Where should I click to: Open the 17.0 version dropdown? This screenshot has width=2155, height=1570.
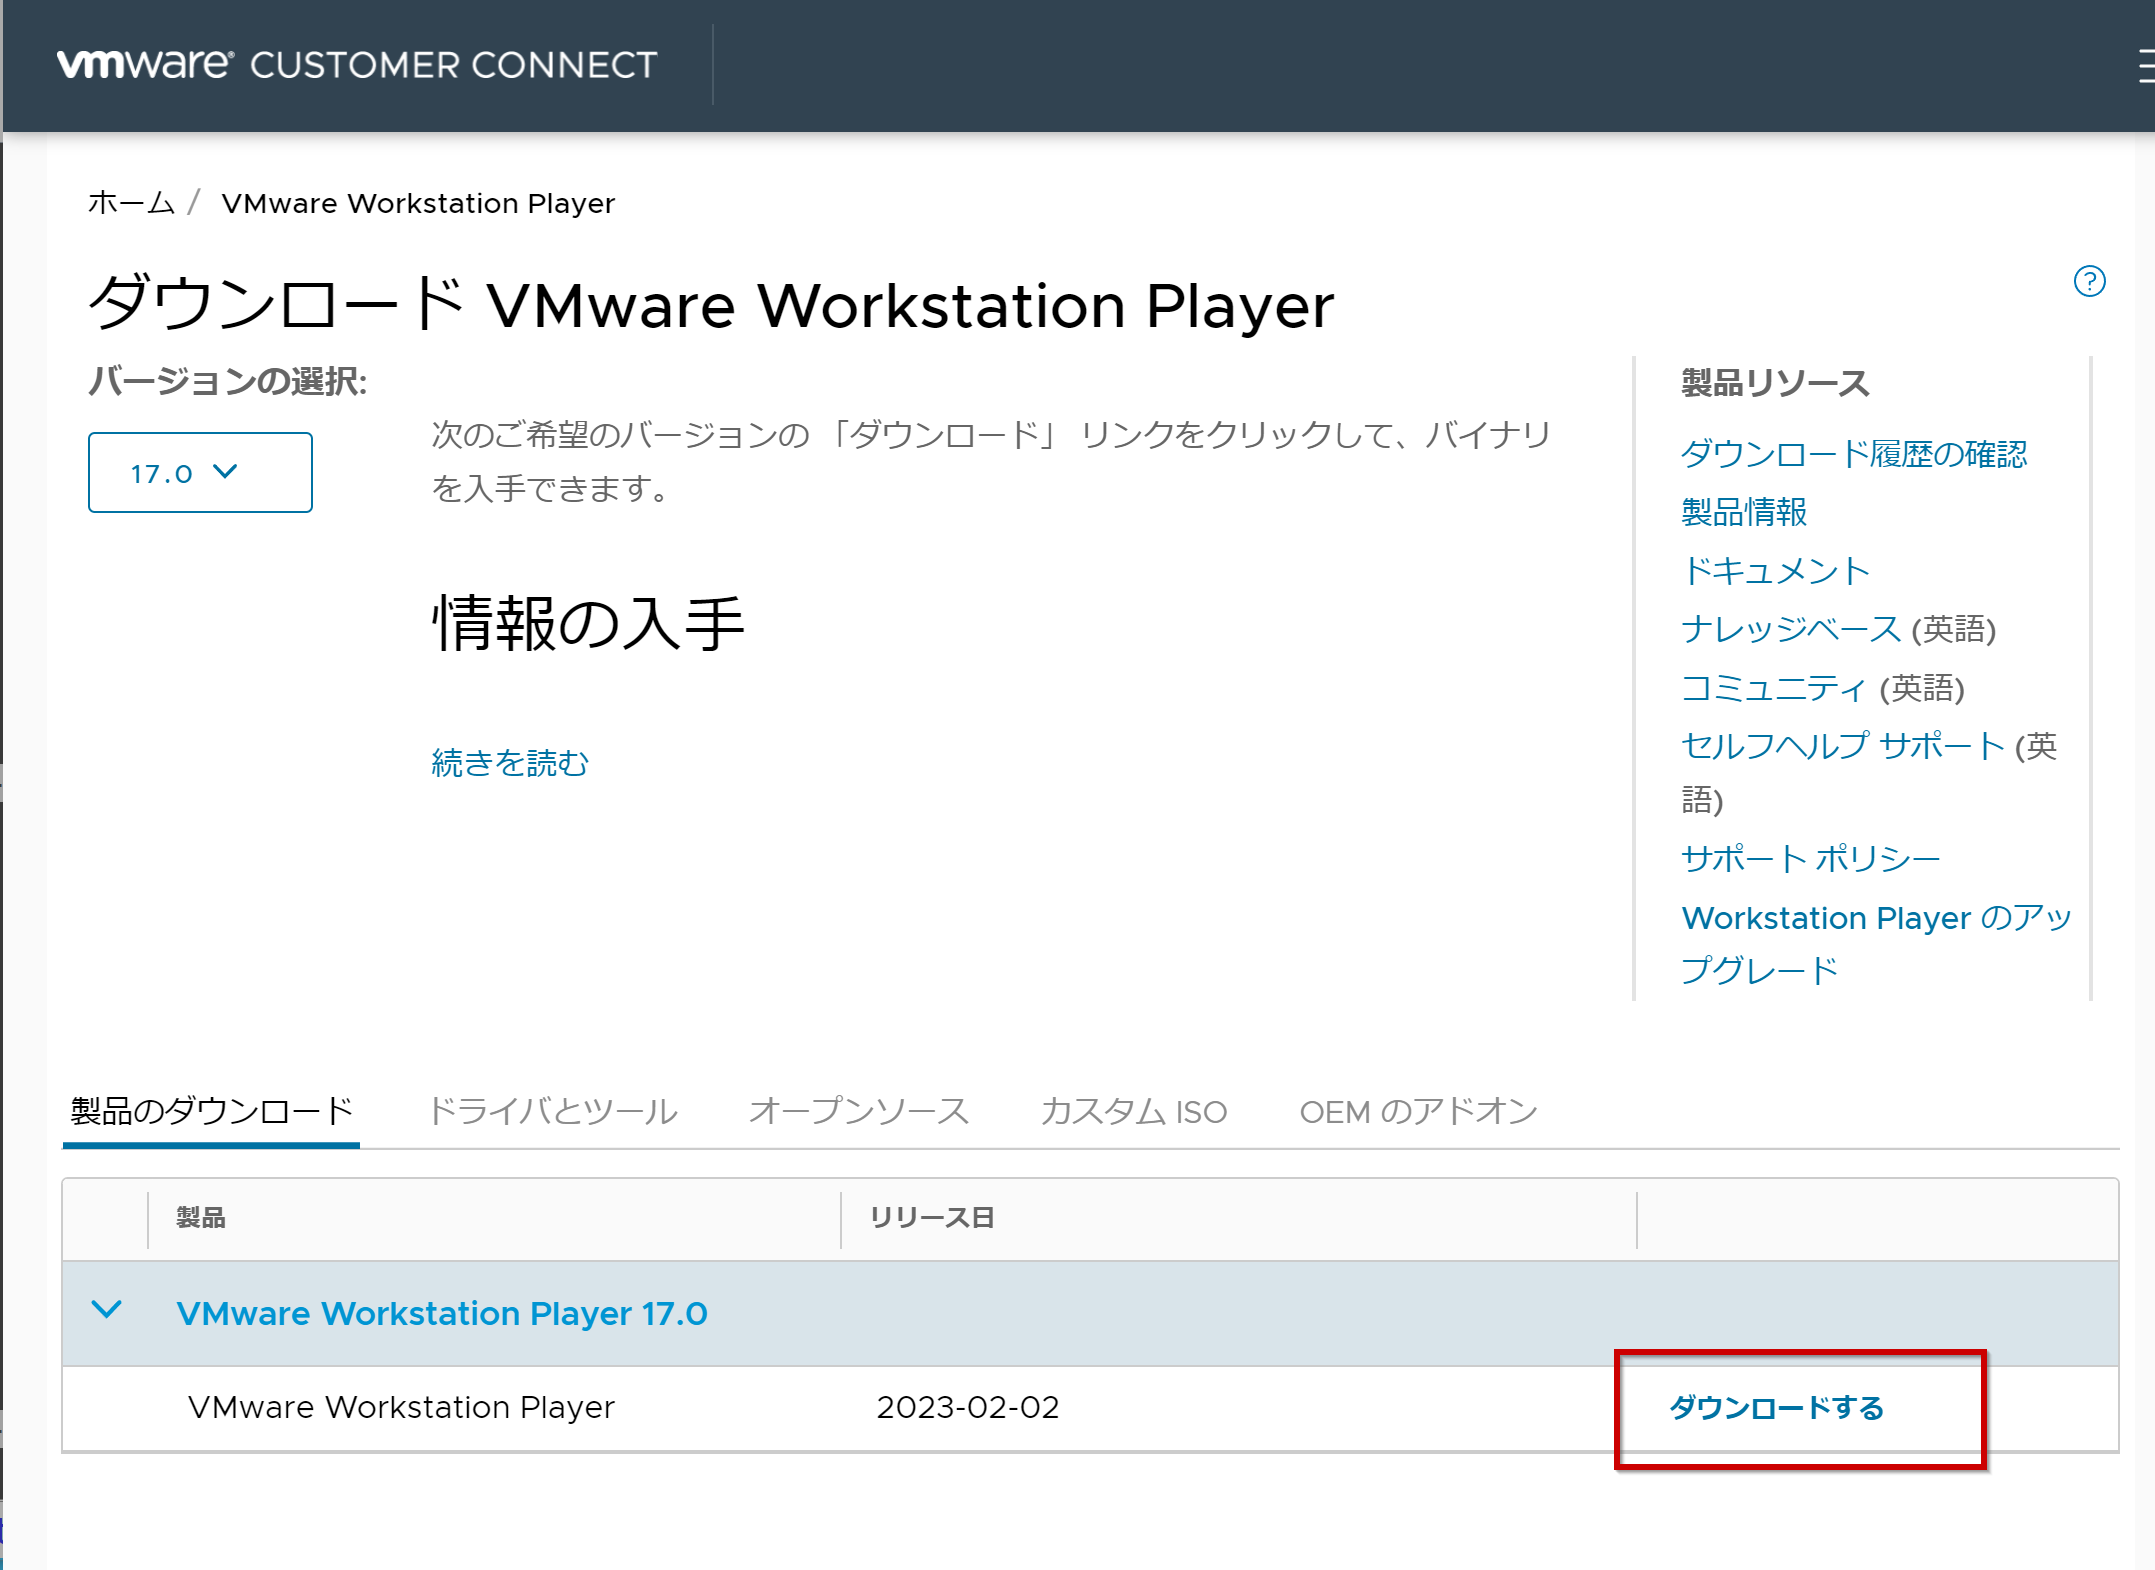pos(200,473)
